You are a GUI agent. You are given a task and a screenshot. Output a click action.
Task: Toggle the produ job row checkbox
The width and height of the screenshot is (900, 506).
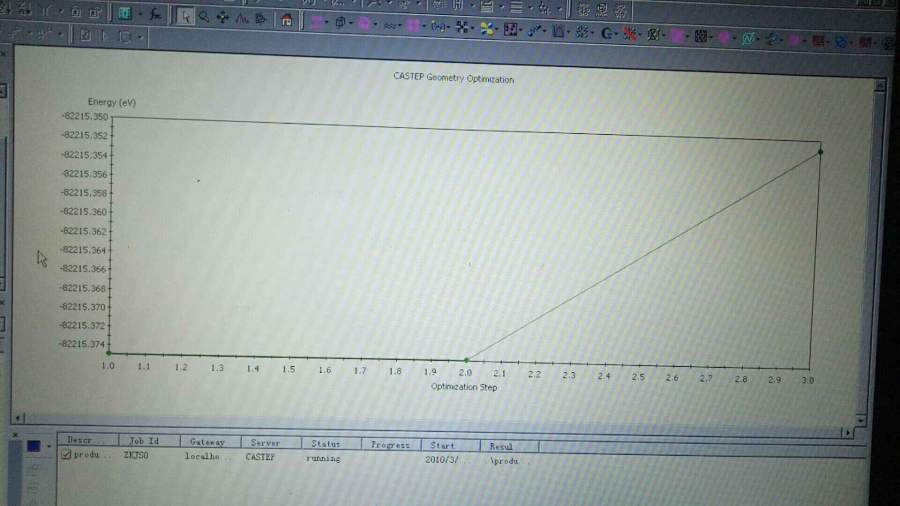66,454
